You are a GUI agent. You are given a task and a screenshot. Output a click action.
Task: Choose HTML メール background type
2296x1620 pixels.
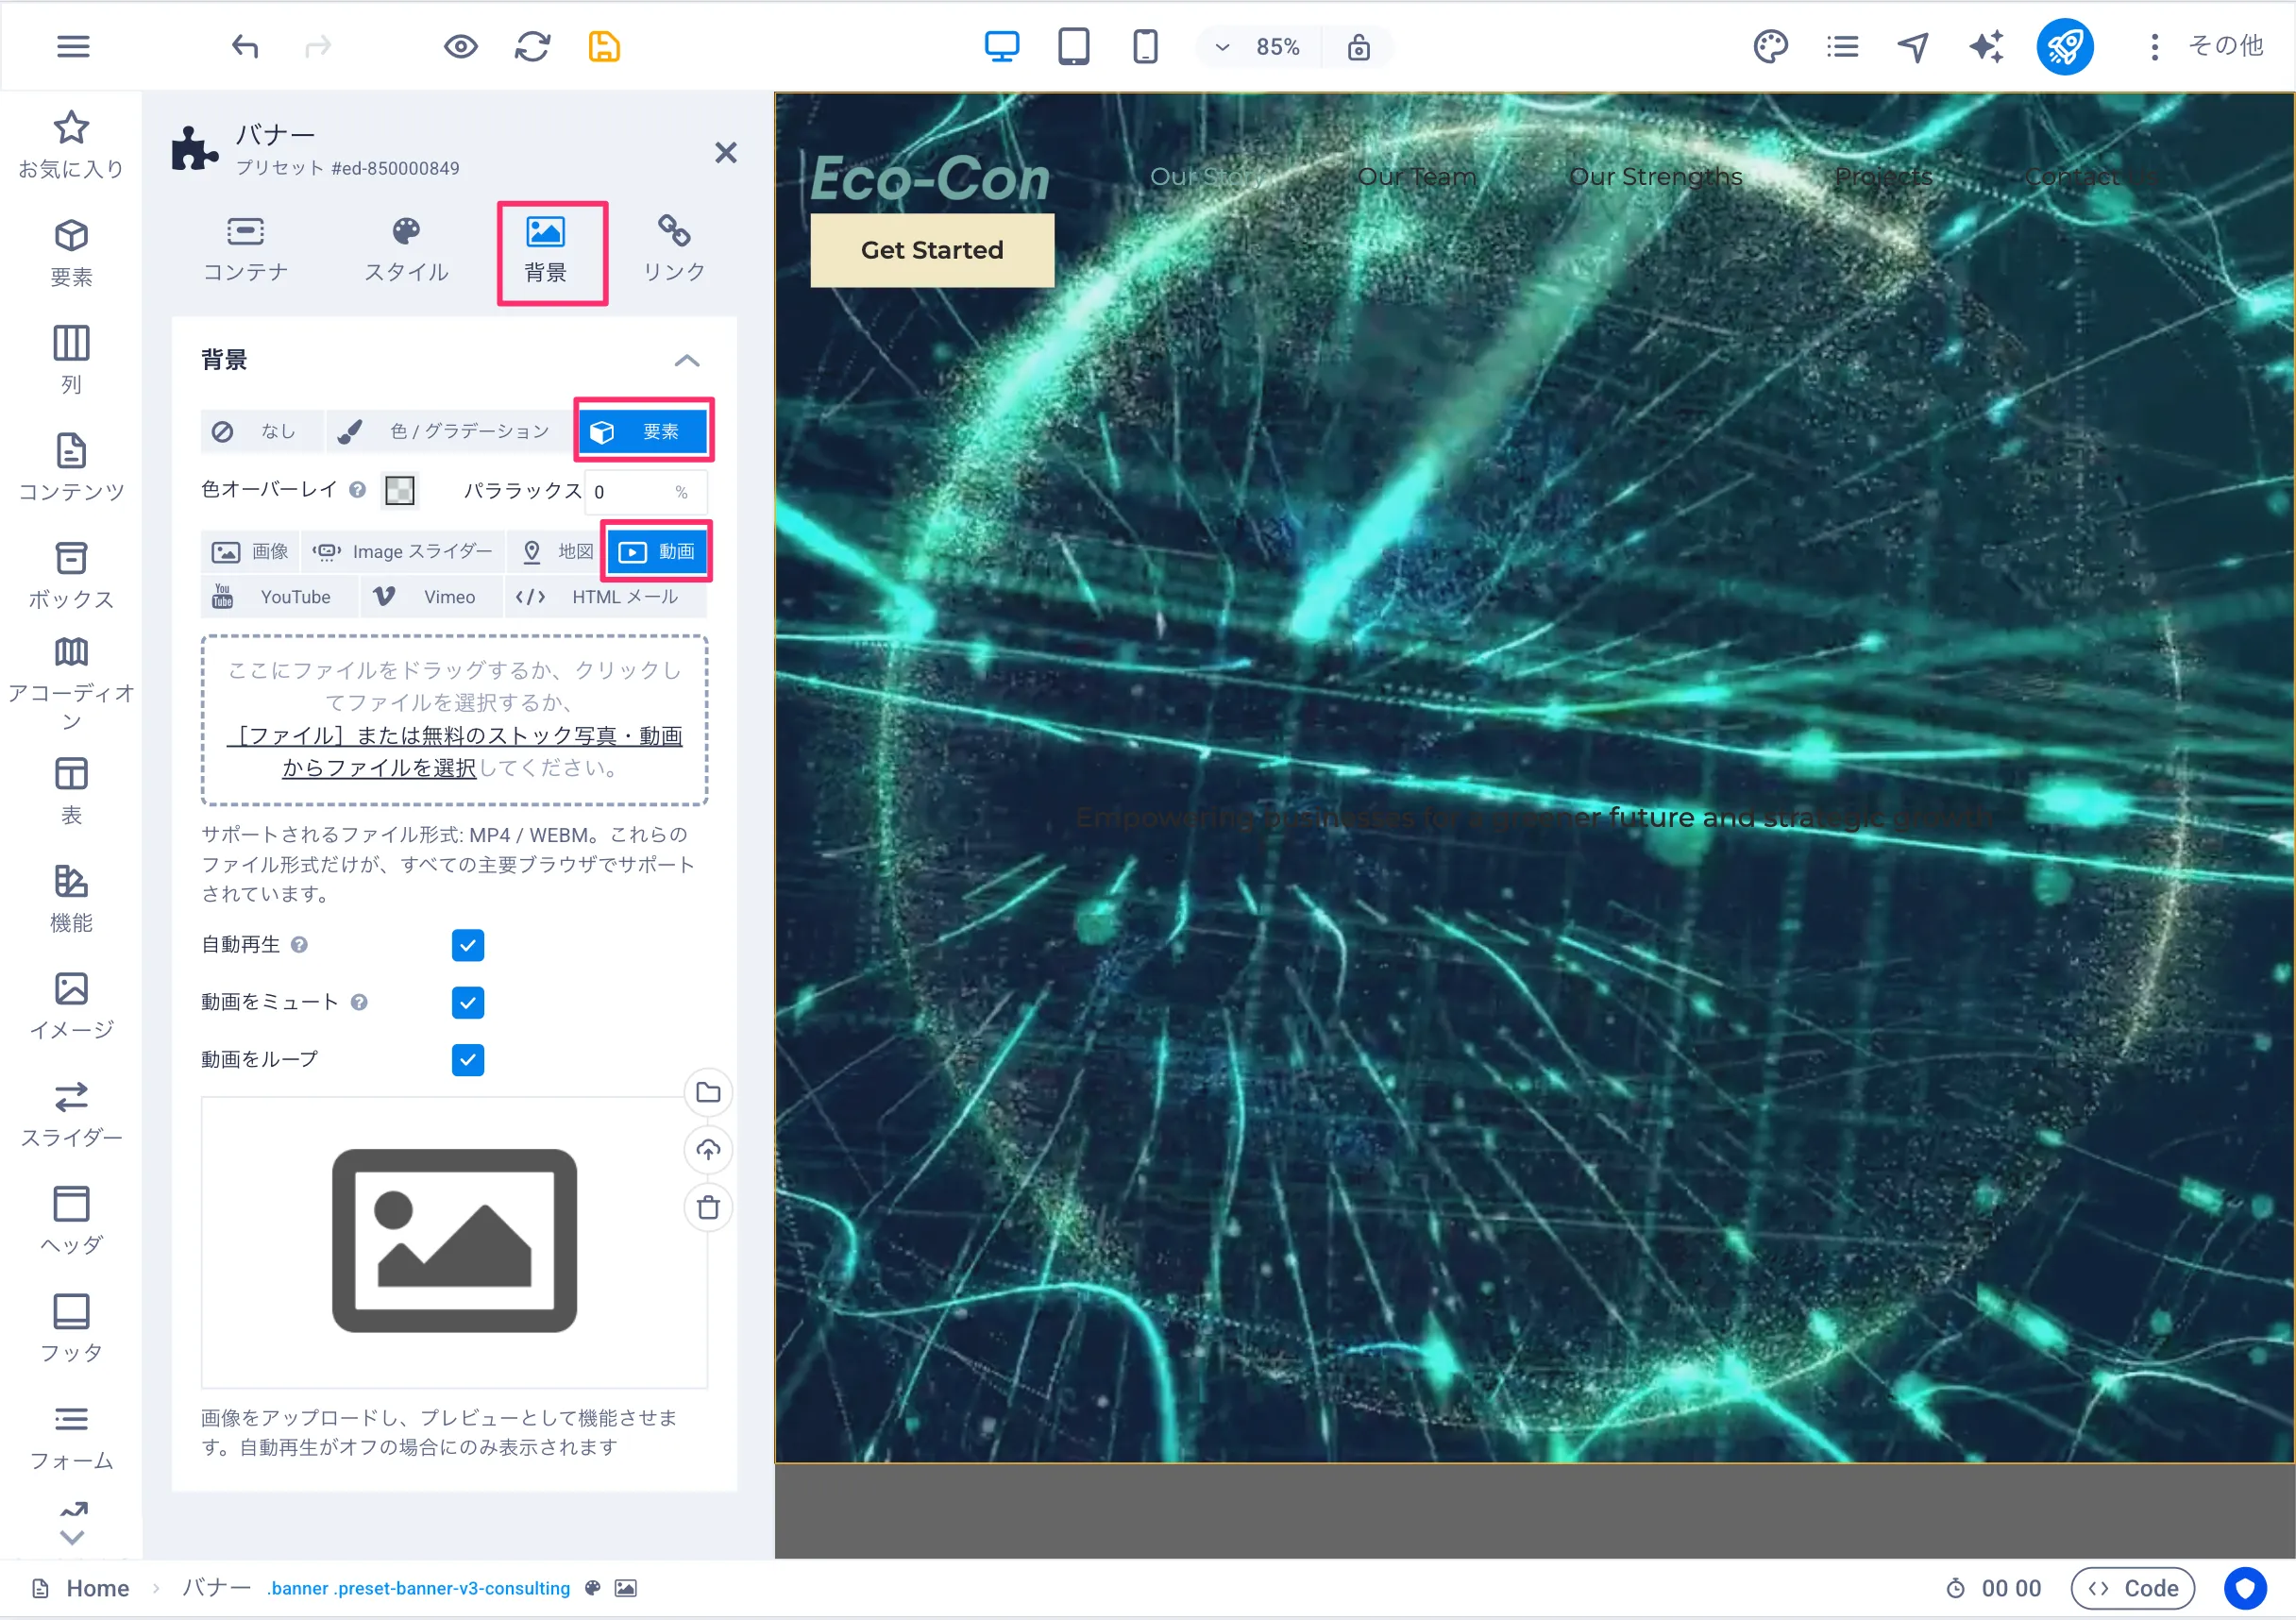click(x=605, y=597)
